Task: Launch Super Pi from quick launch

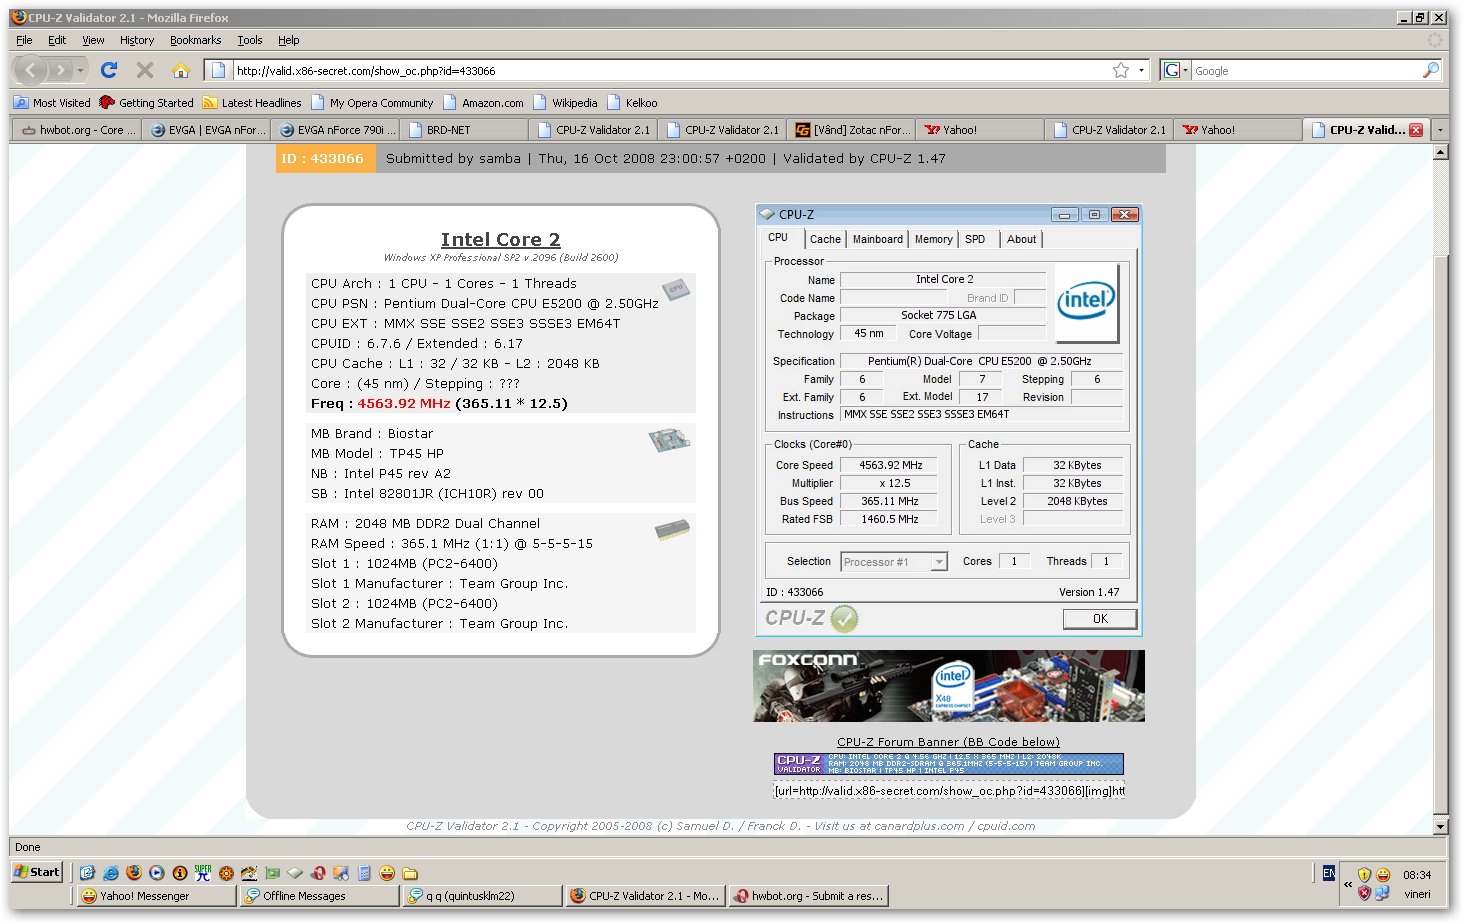Action: 203,873
